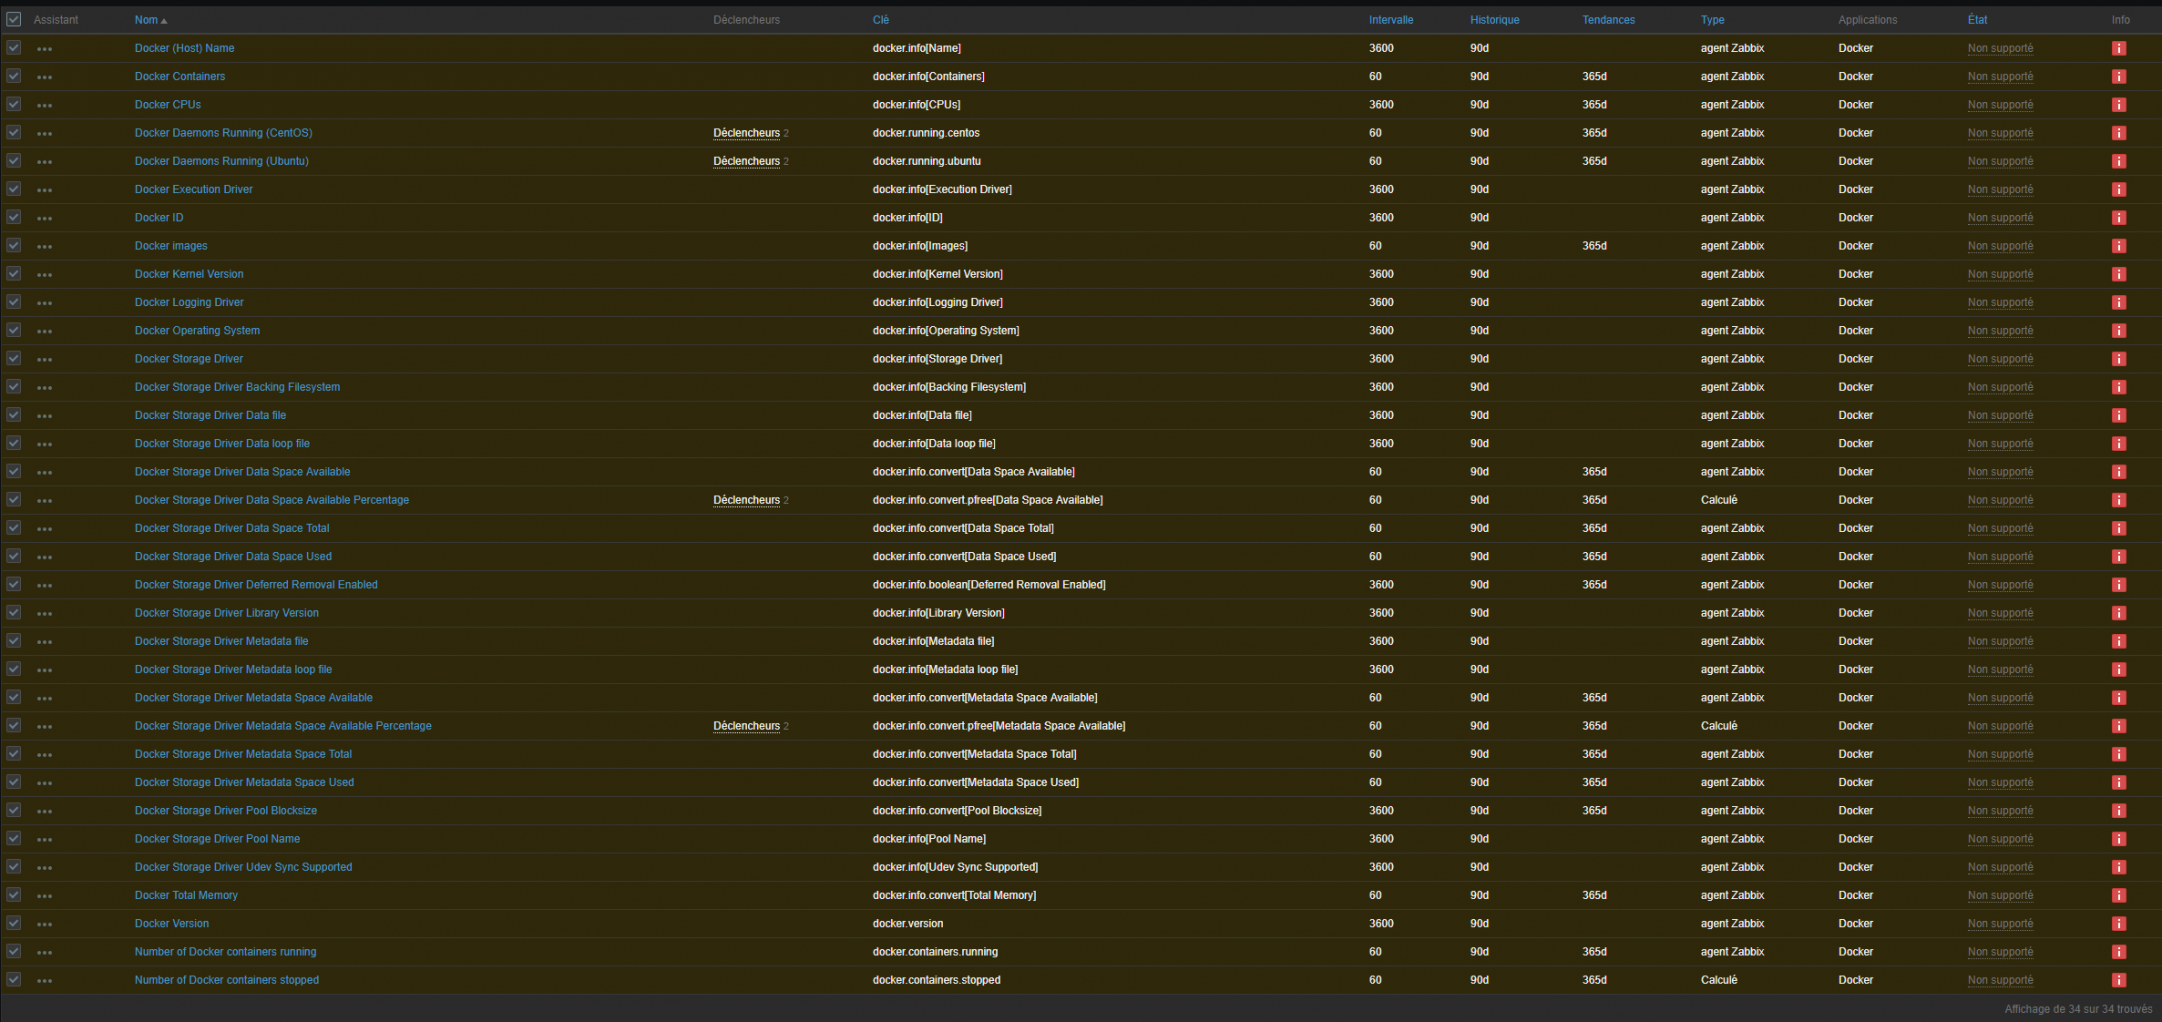
Task: Open the Docker Storage Driver Metadata Space Total link
Action: (243, 754)
